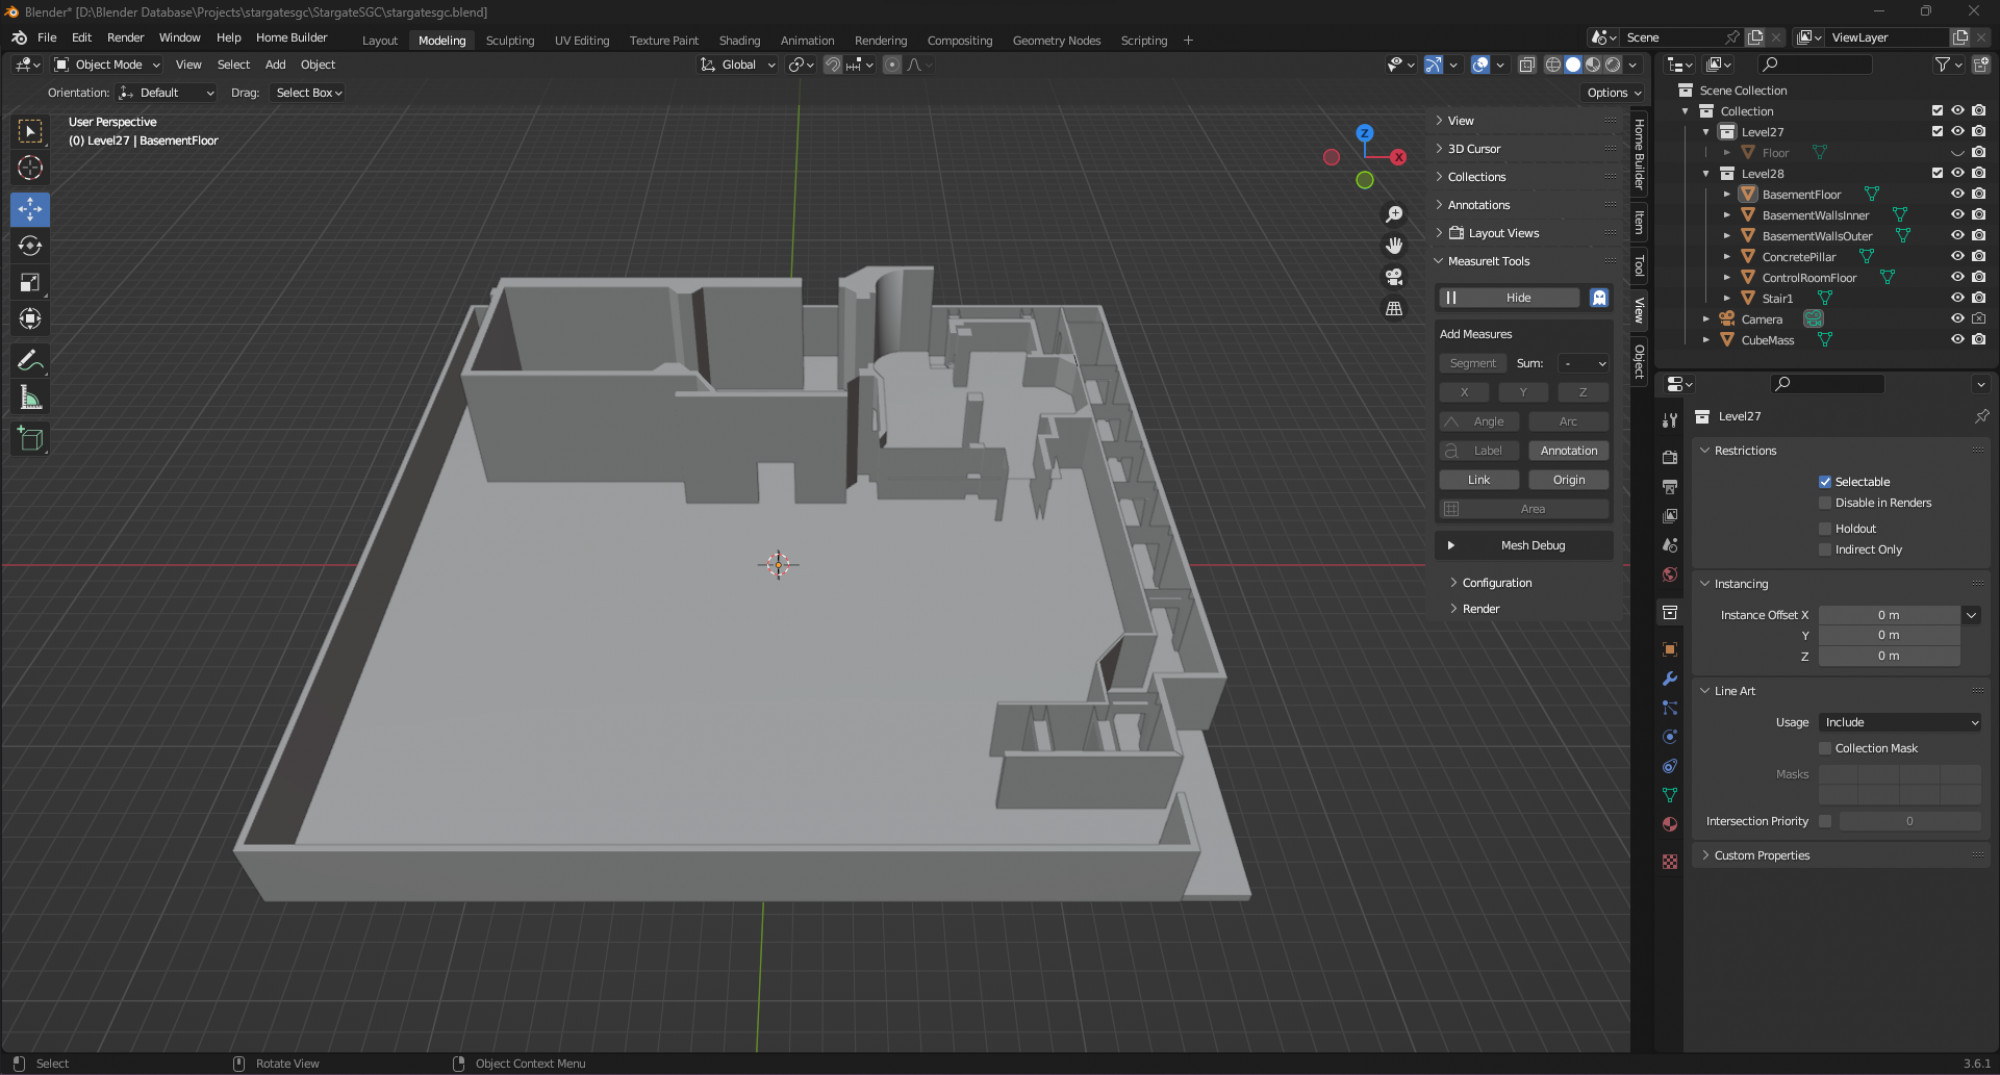This screenshot has height=1075, width=2000.
Task: Click the Annotation button in MeasureIt
Action: [1568, 451]
